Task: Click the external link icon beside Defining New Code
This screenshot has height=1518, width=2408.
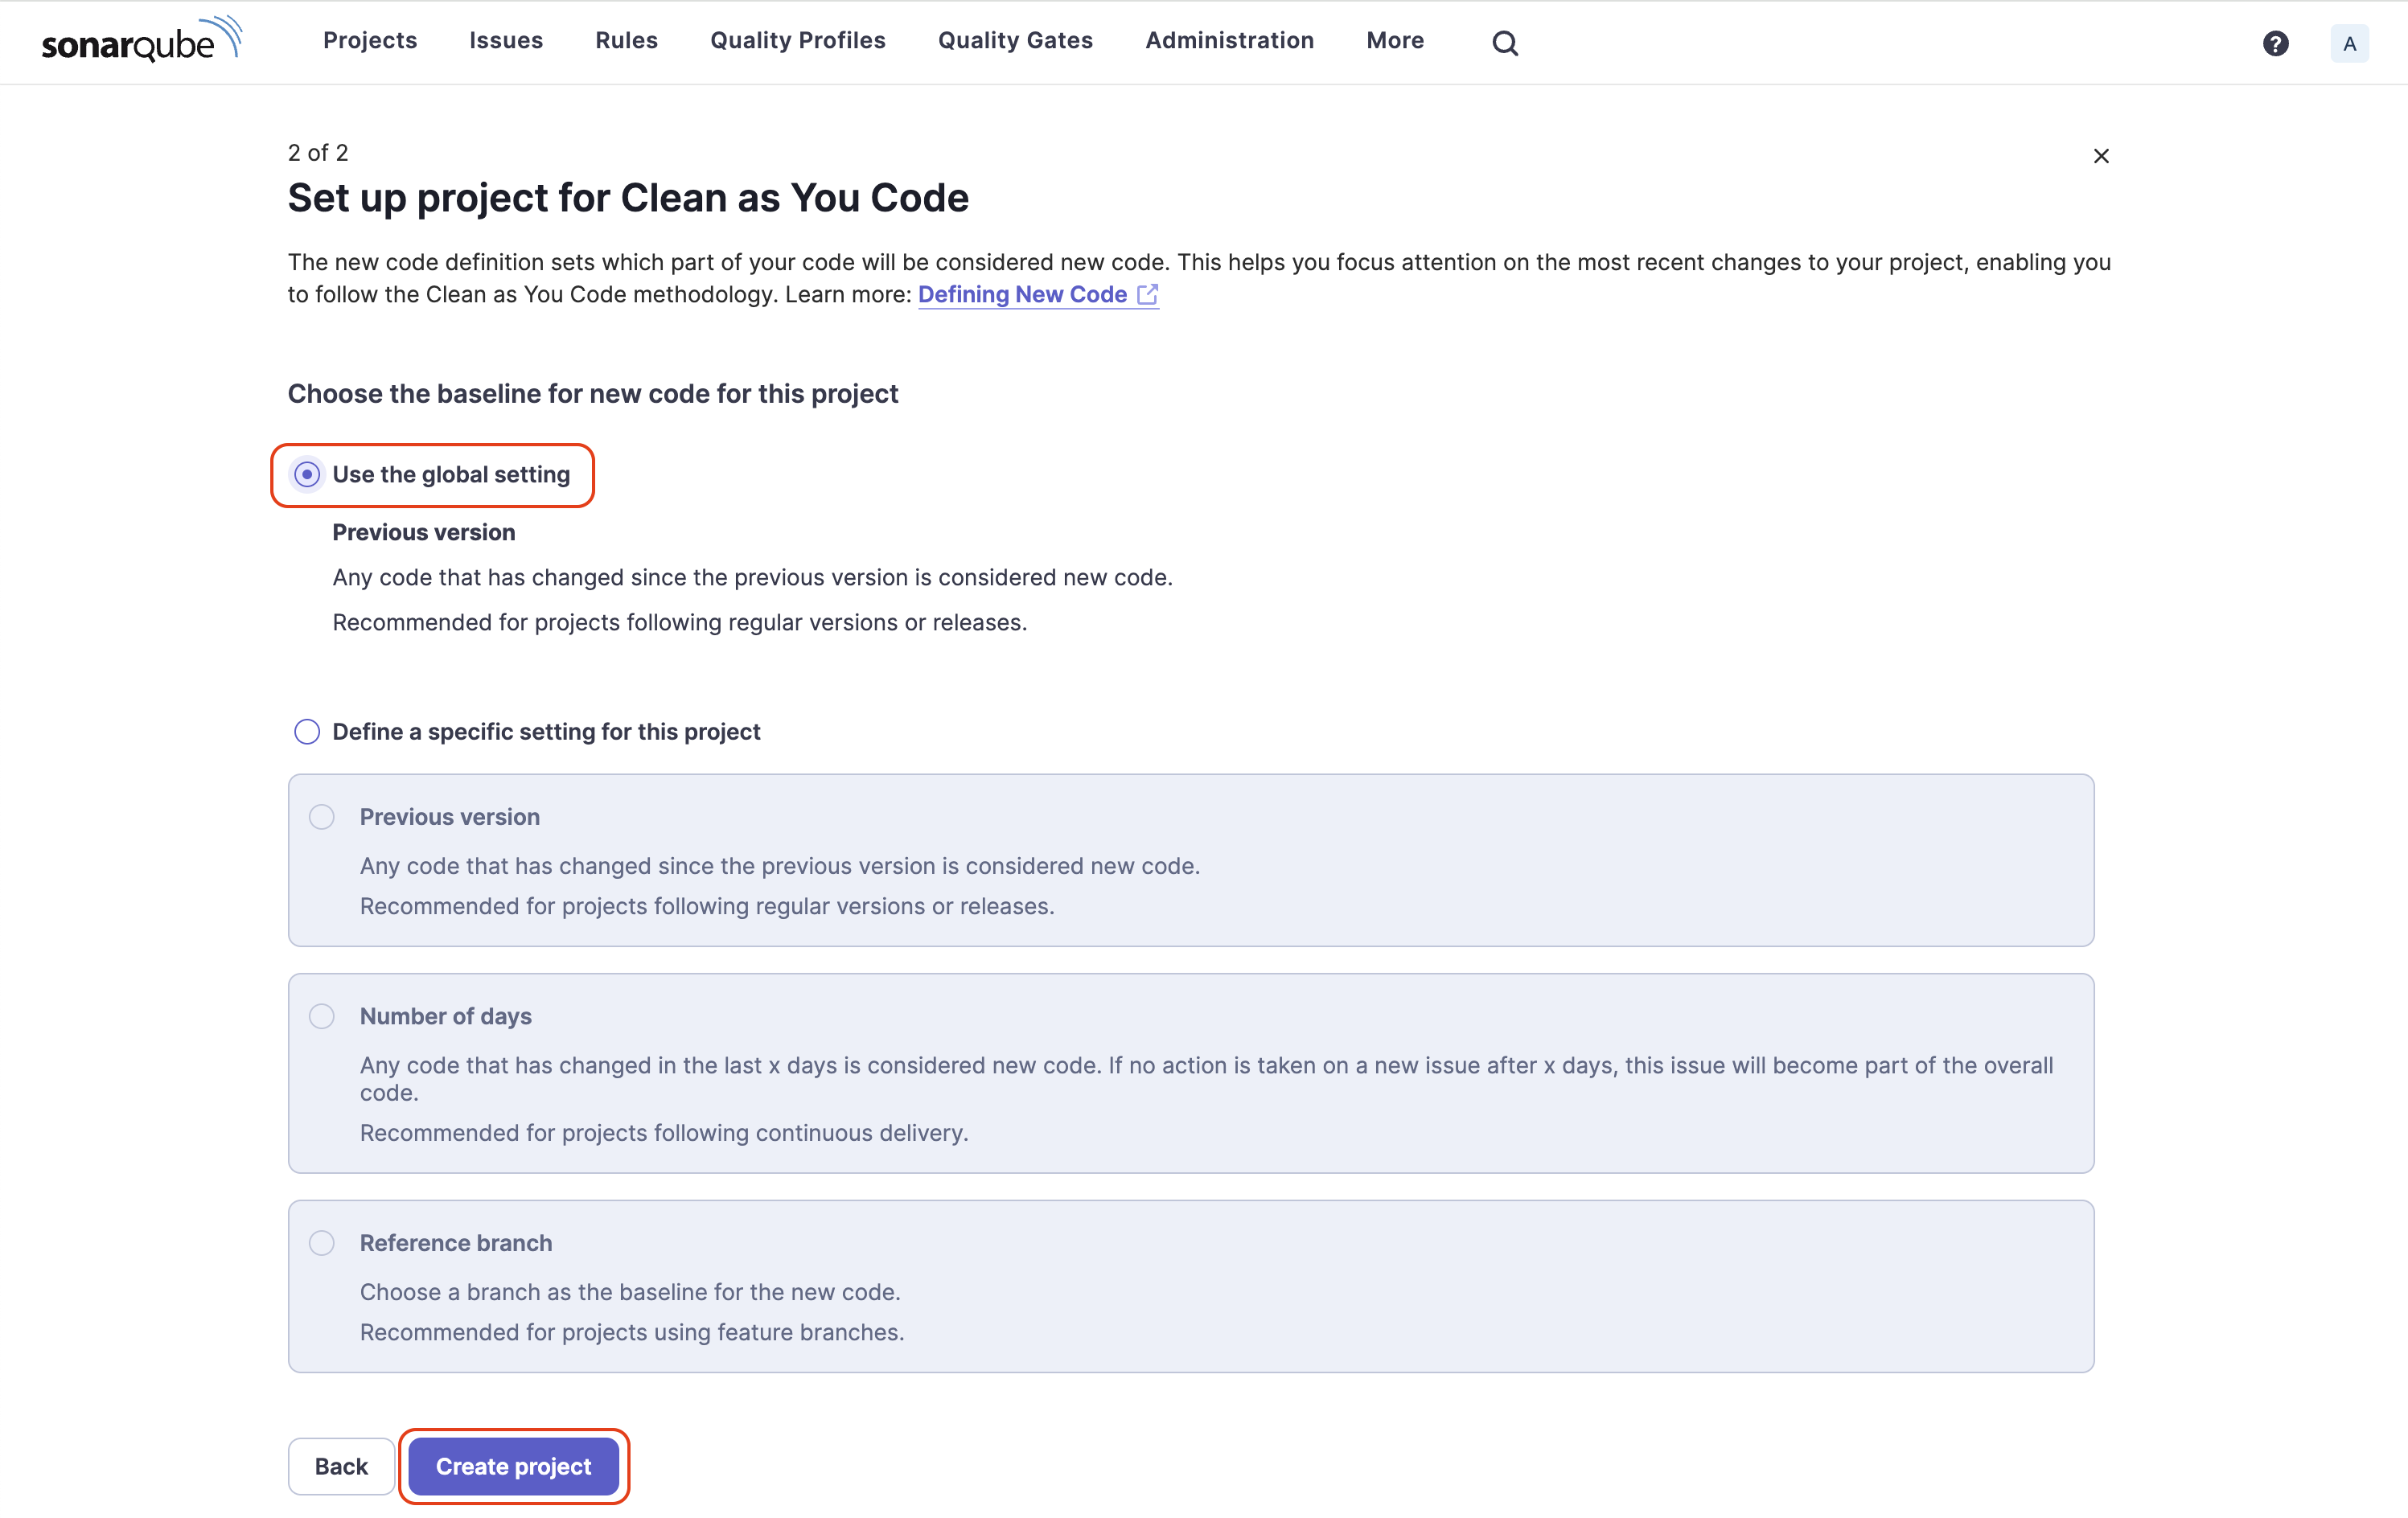Action: [1147, 294]
